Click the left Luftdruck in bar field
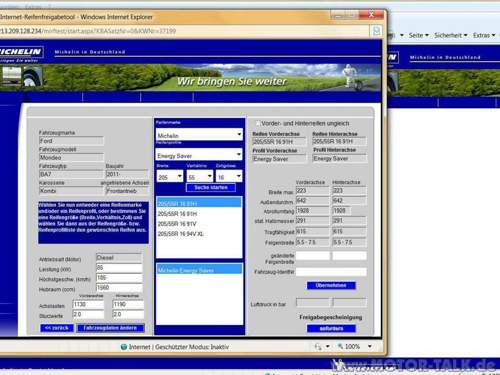Screen dimensions: 500x375 [313, 303]
